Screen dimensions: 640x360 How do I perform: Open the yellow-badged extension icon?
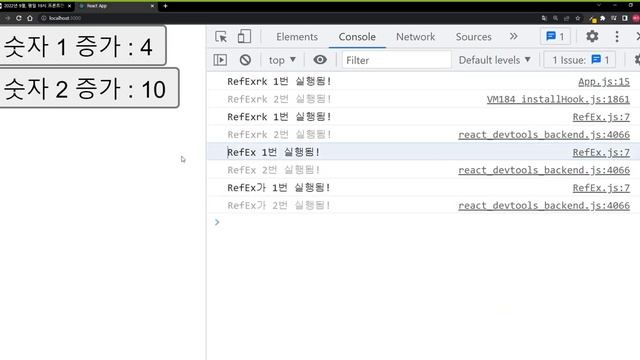click(x=592, y=18)
